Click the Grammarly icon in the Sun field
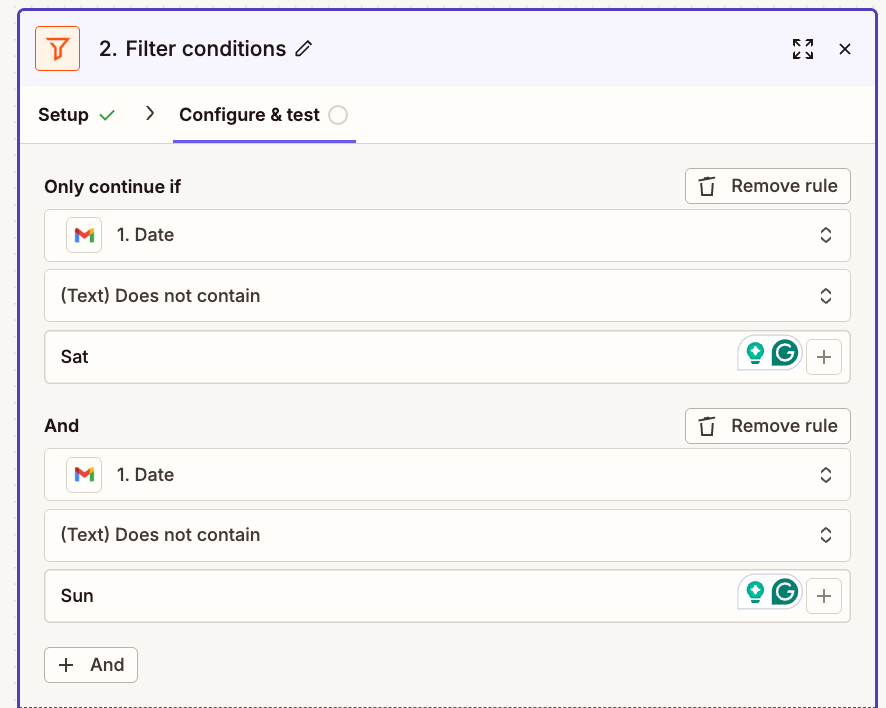 click(786, 592)
